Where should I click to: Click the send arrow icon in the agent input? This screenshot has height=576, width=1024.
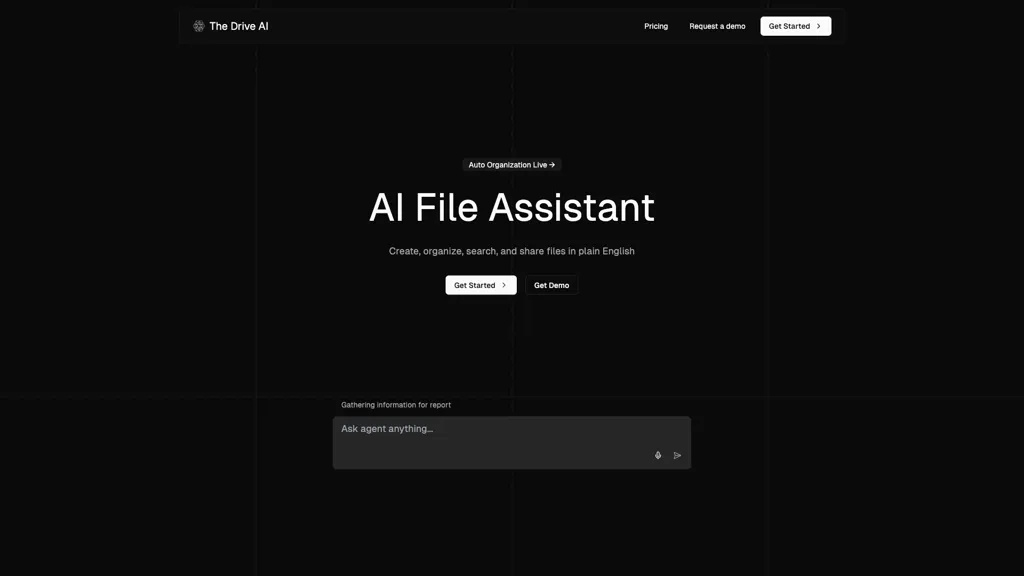click(677, 455)
